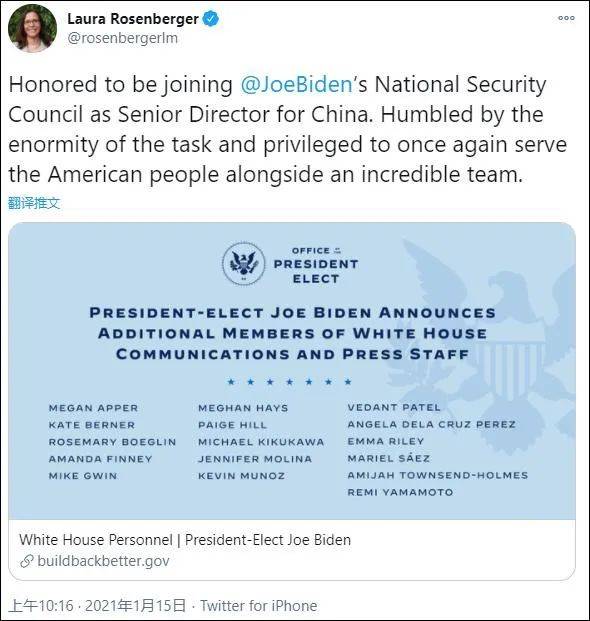The image size is (590, 621).
Task: Click the Twitter for iPhone source label
Action: (x=259, y=606)
